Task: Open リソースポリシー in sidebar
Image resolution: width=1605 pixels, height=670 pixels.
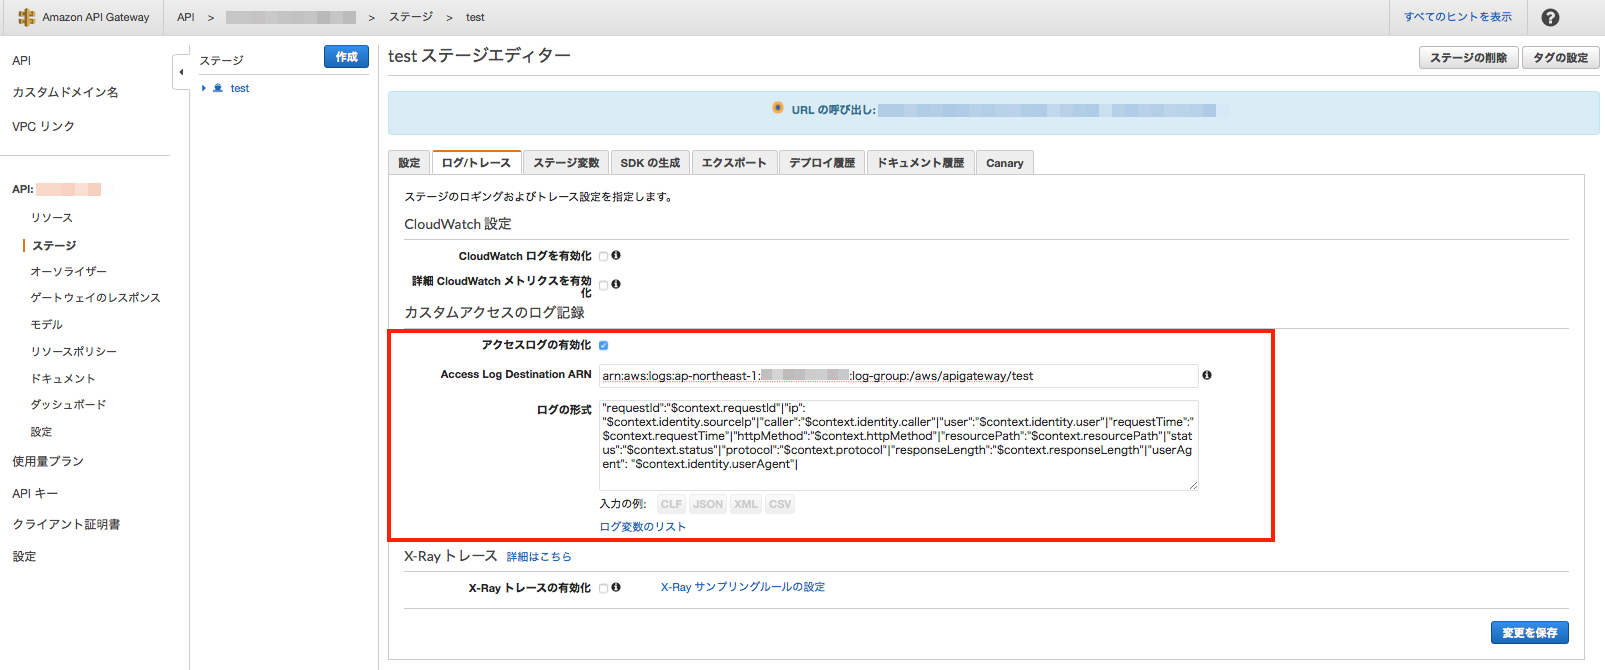Action: pos(73,352)
